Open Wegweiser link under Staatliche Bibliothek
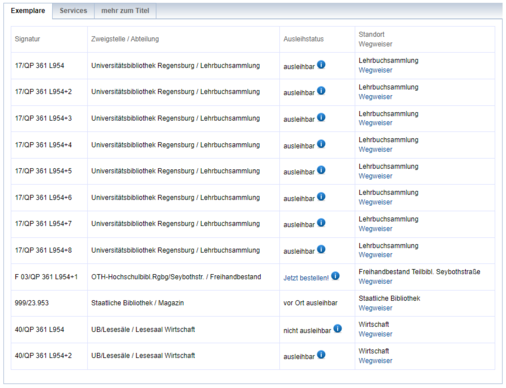 tap(375, 308)
